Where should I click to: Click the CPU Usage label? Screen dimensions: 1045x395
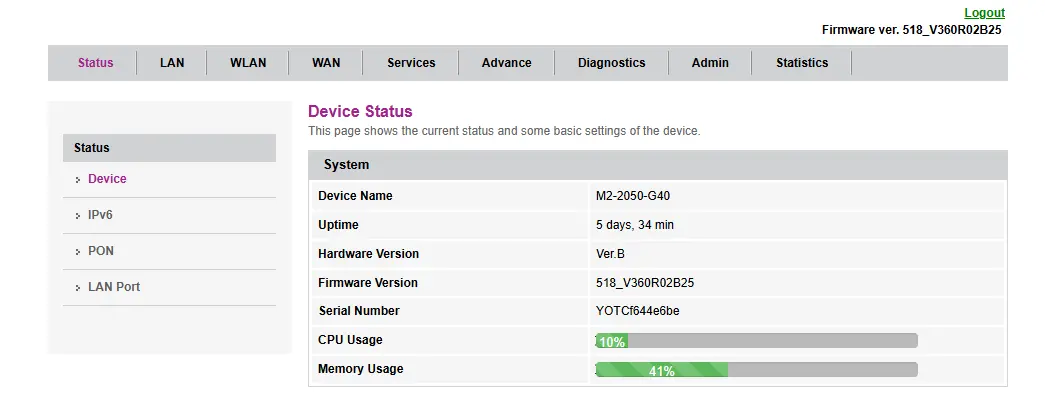(x=351, y=340)
